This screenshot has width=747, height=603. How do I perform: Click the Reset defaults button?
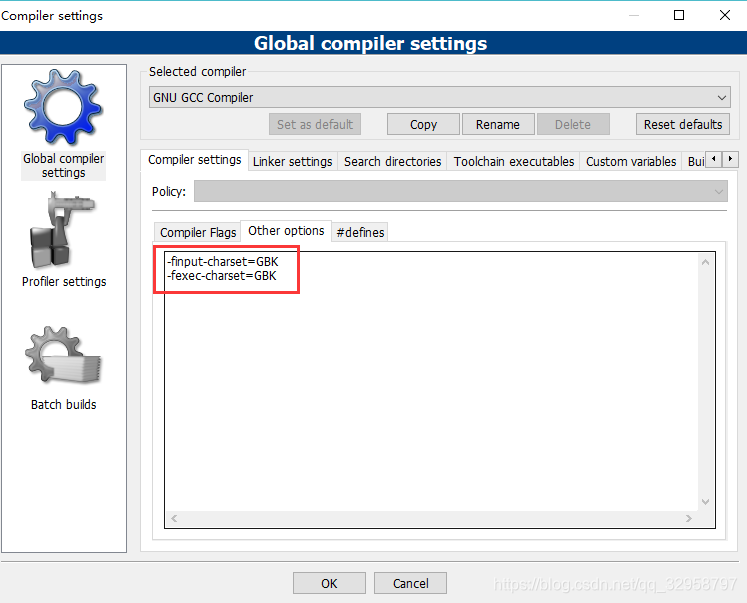click(x=683, y=124)
